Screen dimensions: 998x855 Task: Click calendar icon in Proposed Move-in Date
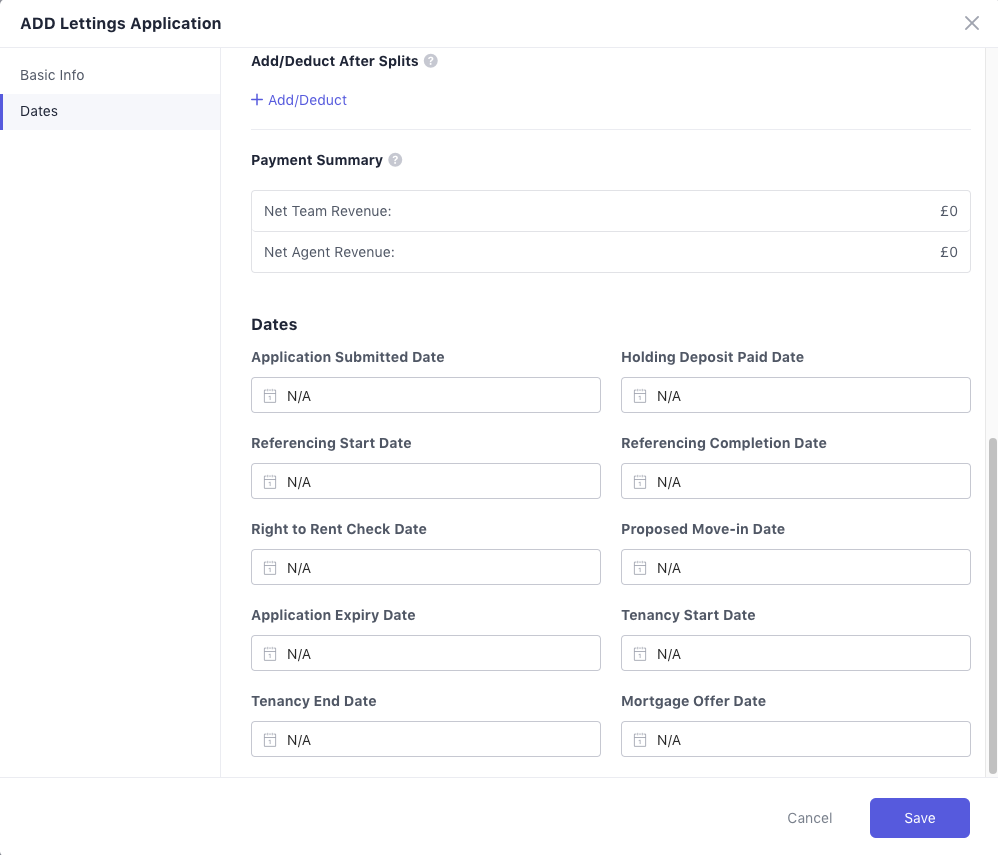pyautogui.click(x=640, y=568)
